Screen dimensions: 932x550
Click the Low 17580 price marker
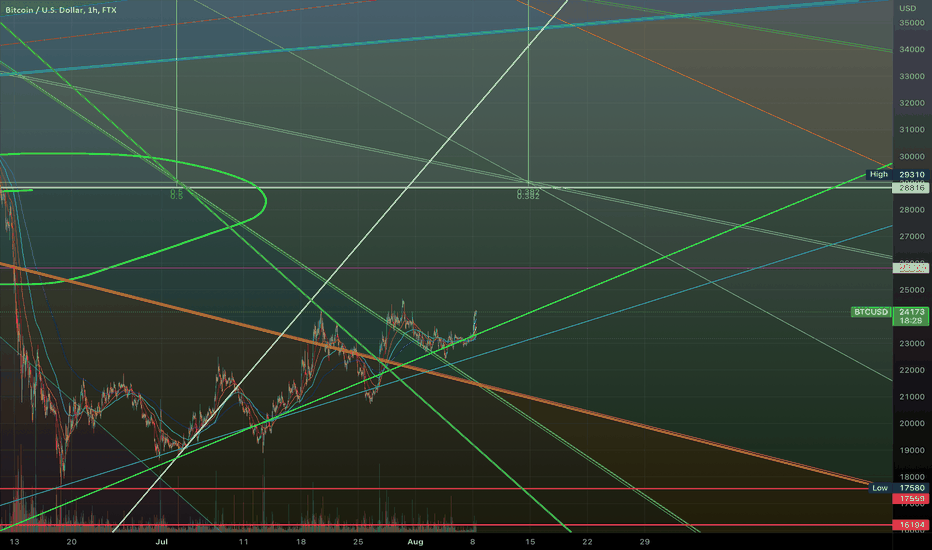pyautogui.click(x=898, y=488)
